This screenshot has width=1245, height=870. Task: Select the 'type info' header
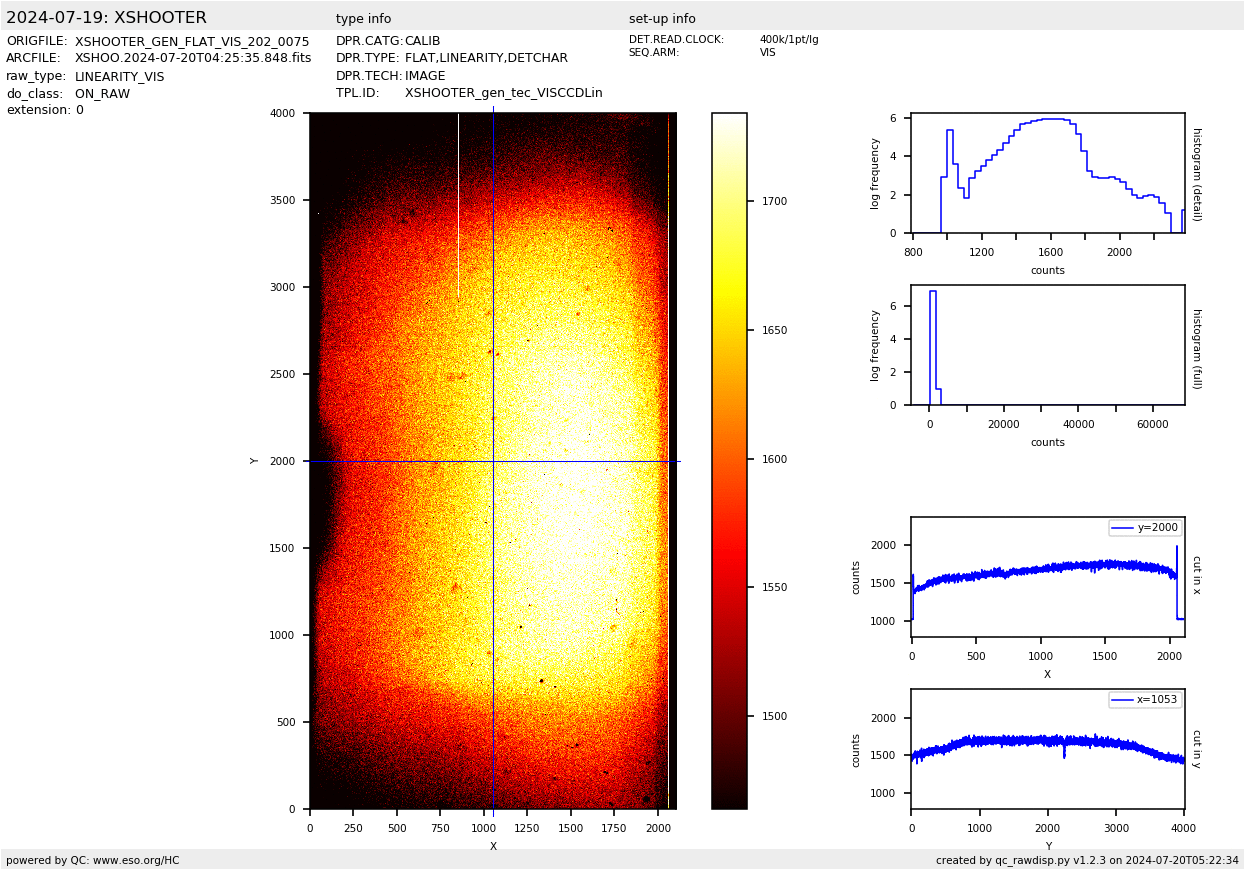(x=363, y=19)
